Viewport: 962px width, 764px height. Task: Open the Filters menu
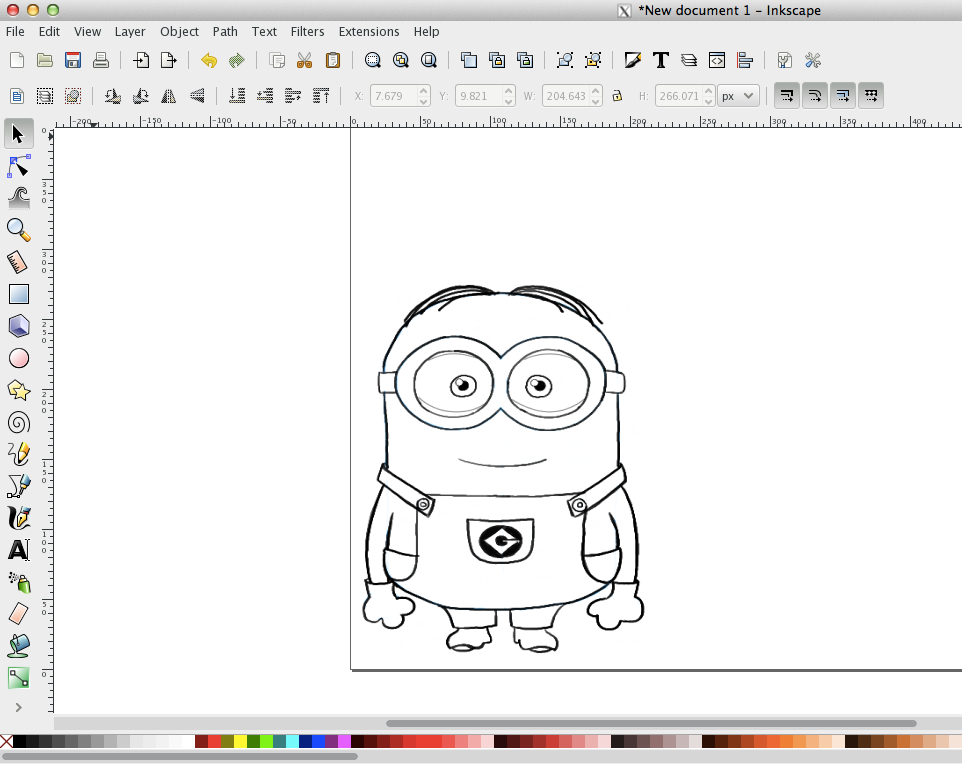pyautogui.click(x=307, y=31)
